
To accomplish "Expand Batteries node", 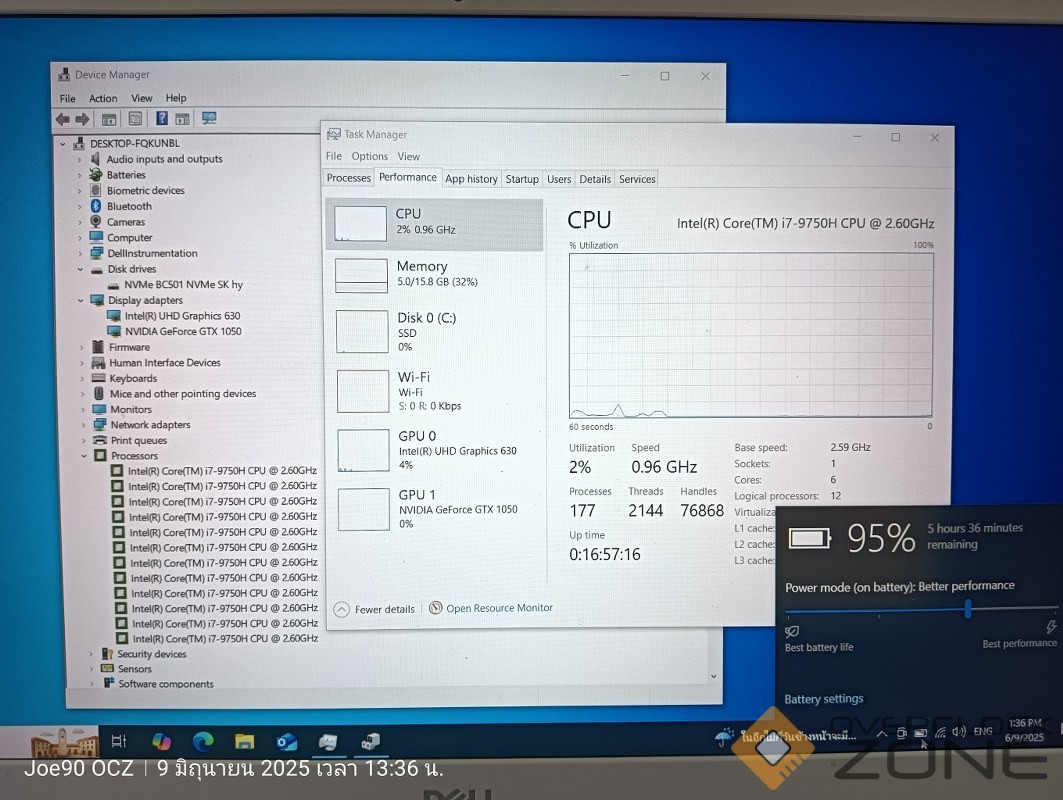I will tap(79, 175).
